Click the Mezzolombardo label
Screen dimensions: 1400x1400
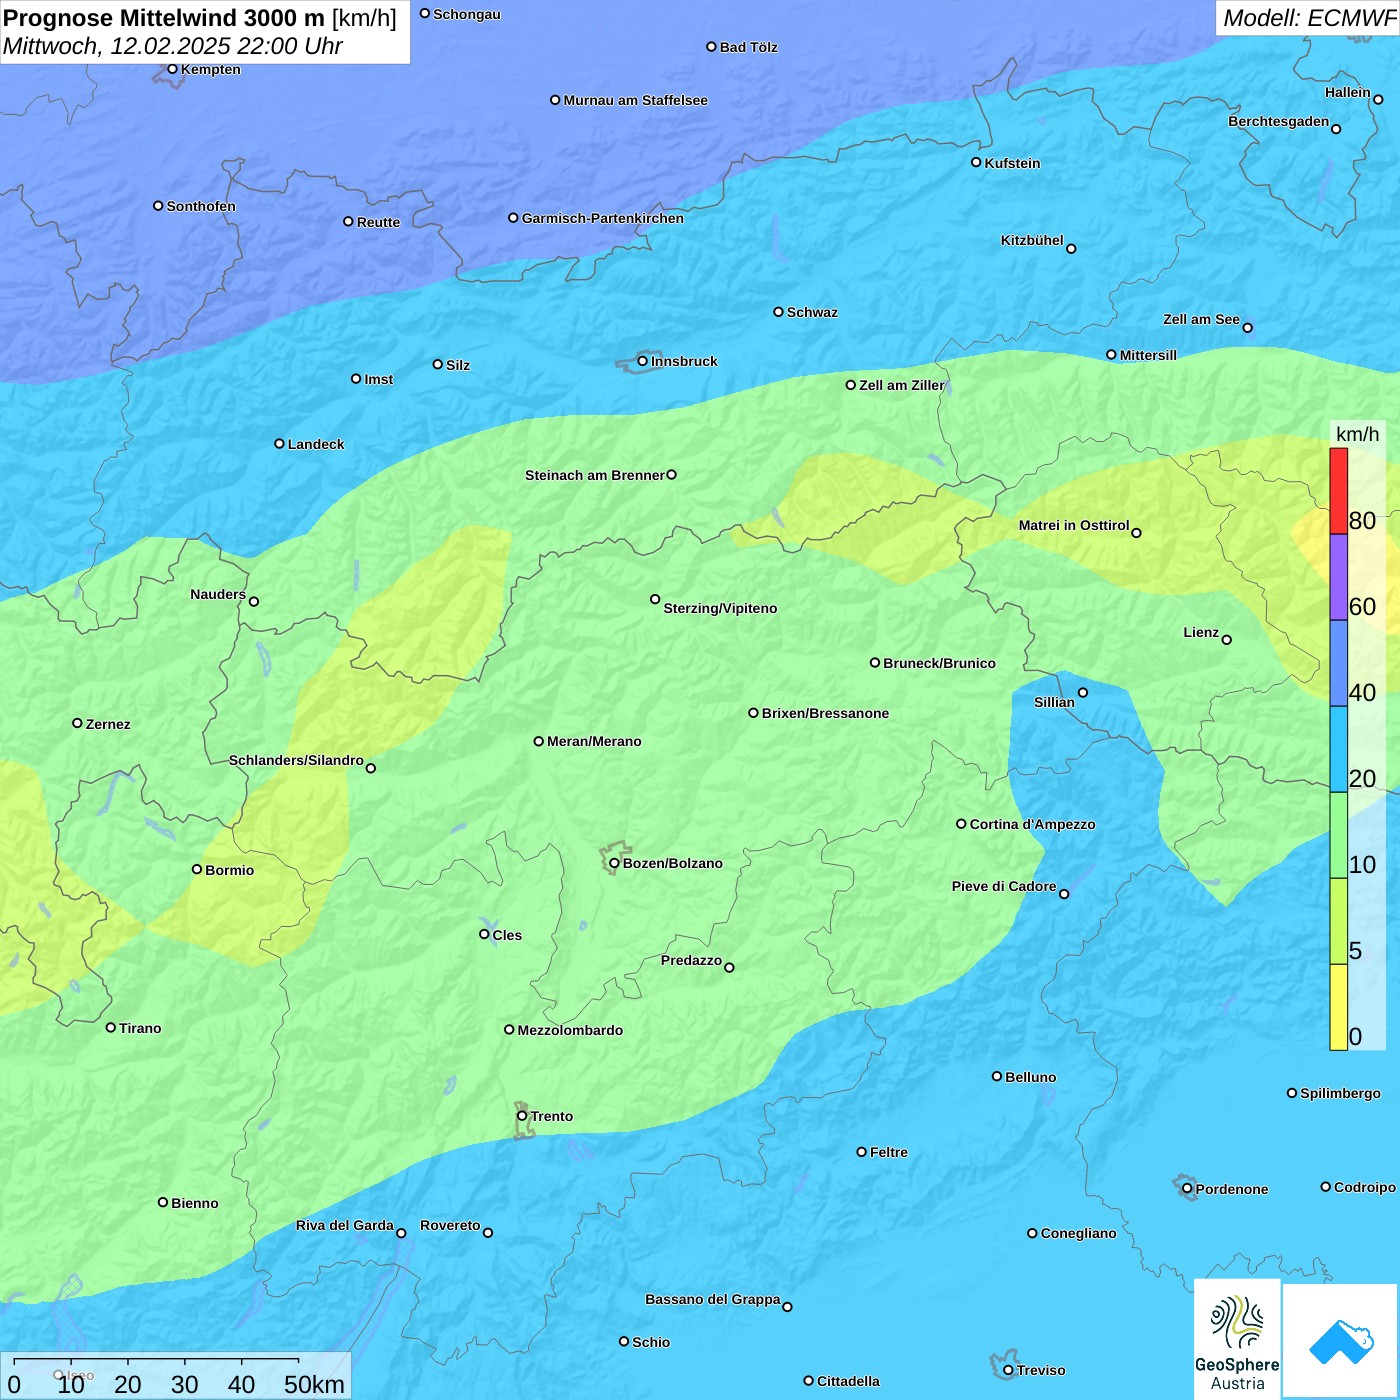570,1030
